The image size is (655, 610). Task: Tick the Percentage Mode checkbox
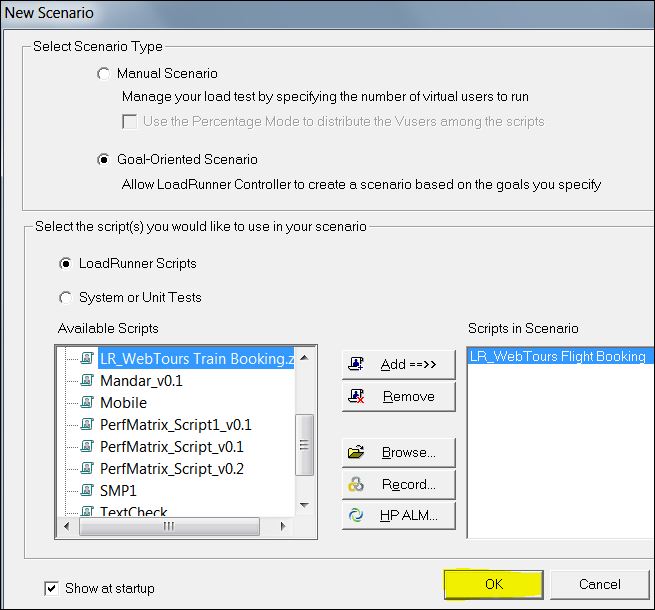(x=129, y=122)
